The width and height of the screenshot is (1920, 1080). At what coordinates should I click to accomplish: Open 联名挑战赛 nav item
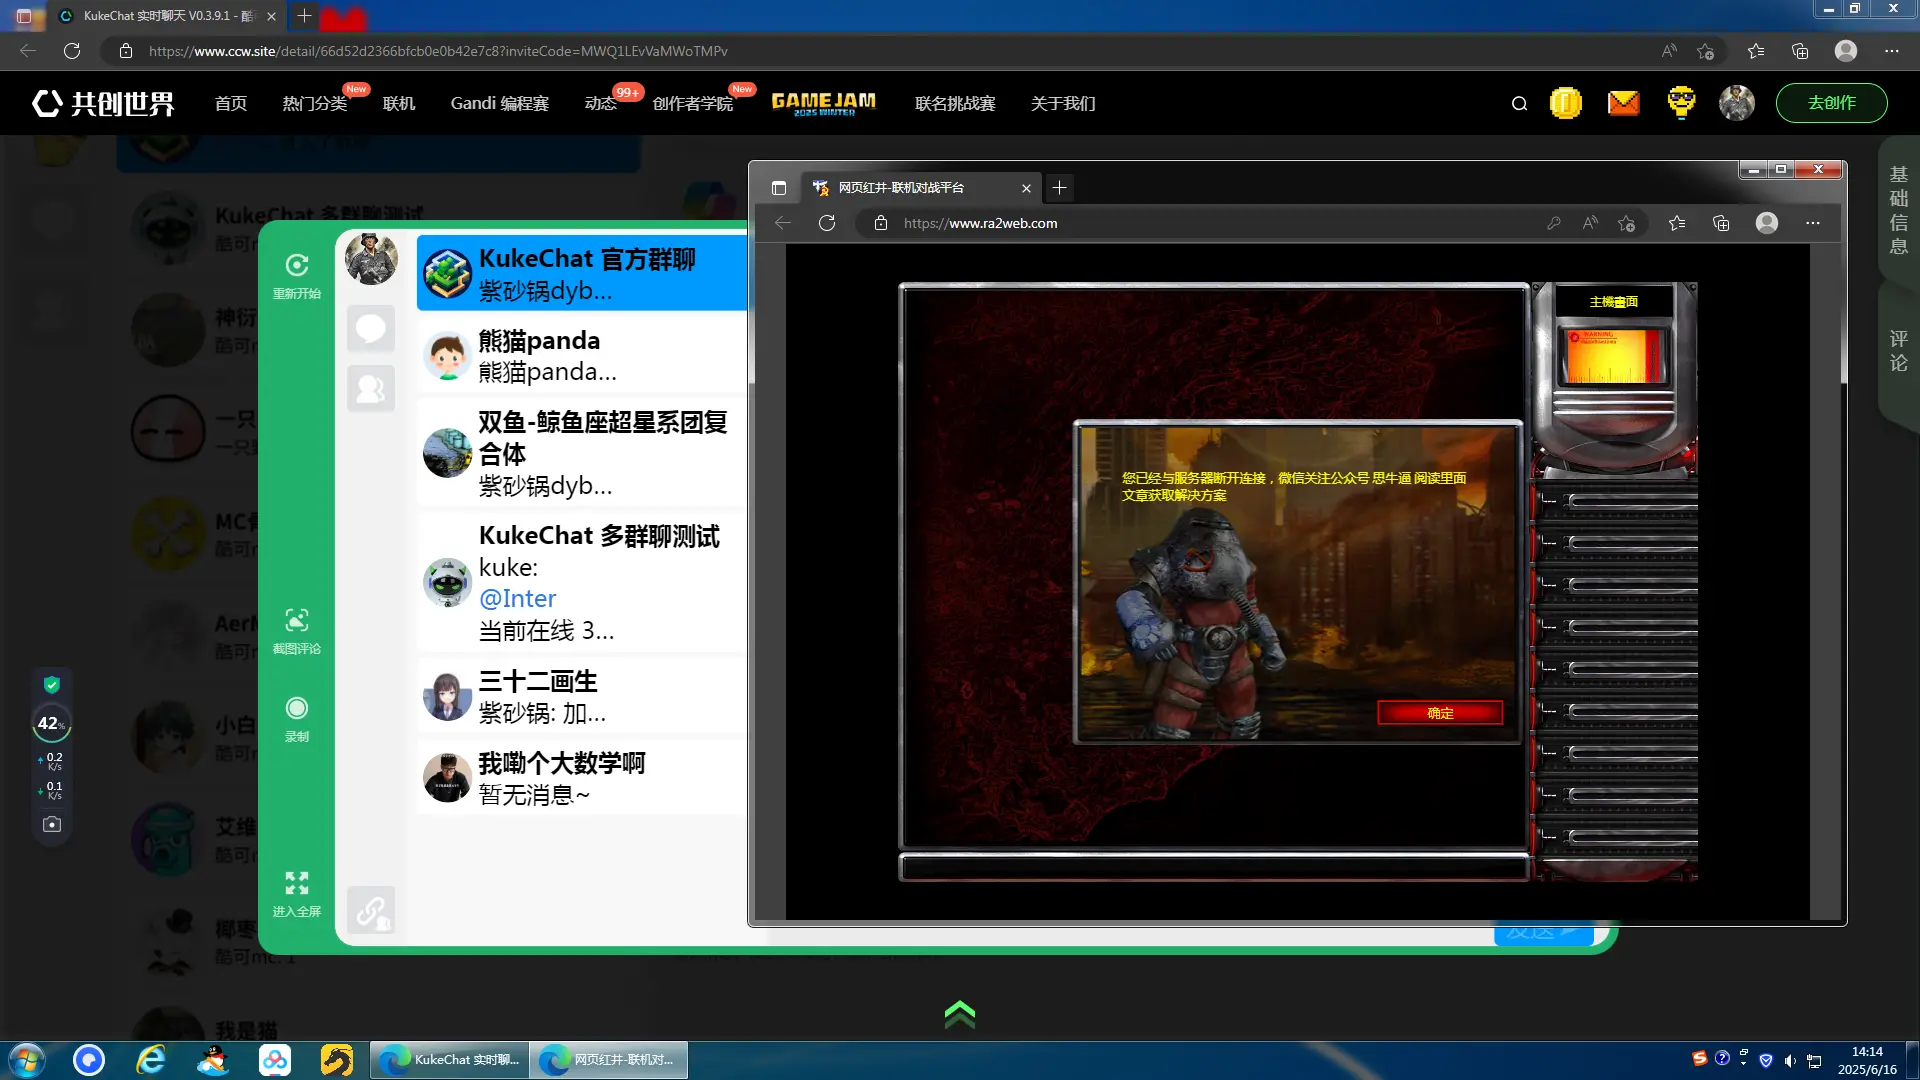click(955, 103)
